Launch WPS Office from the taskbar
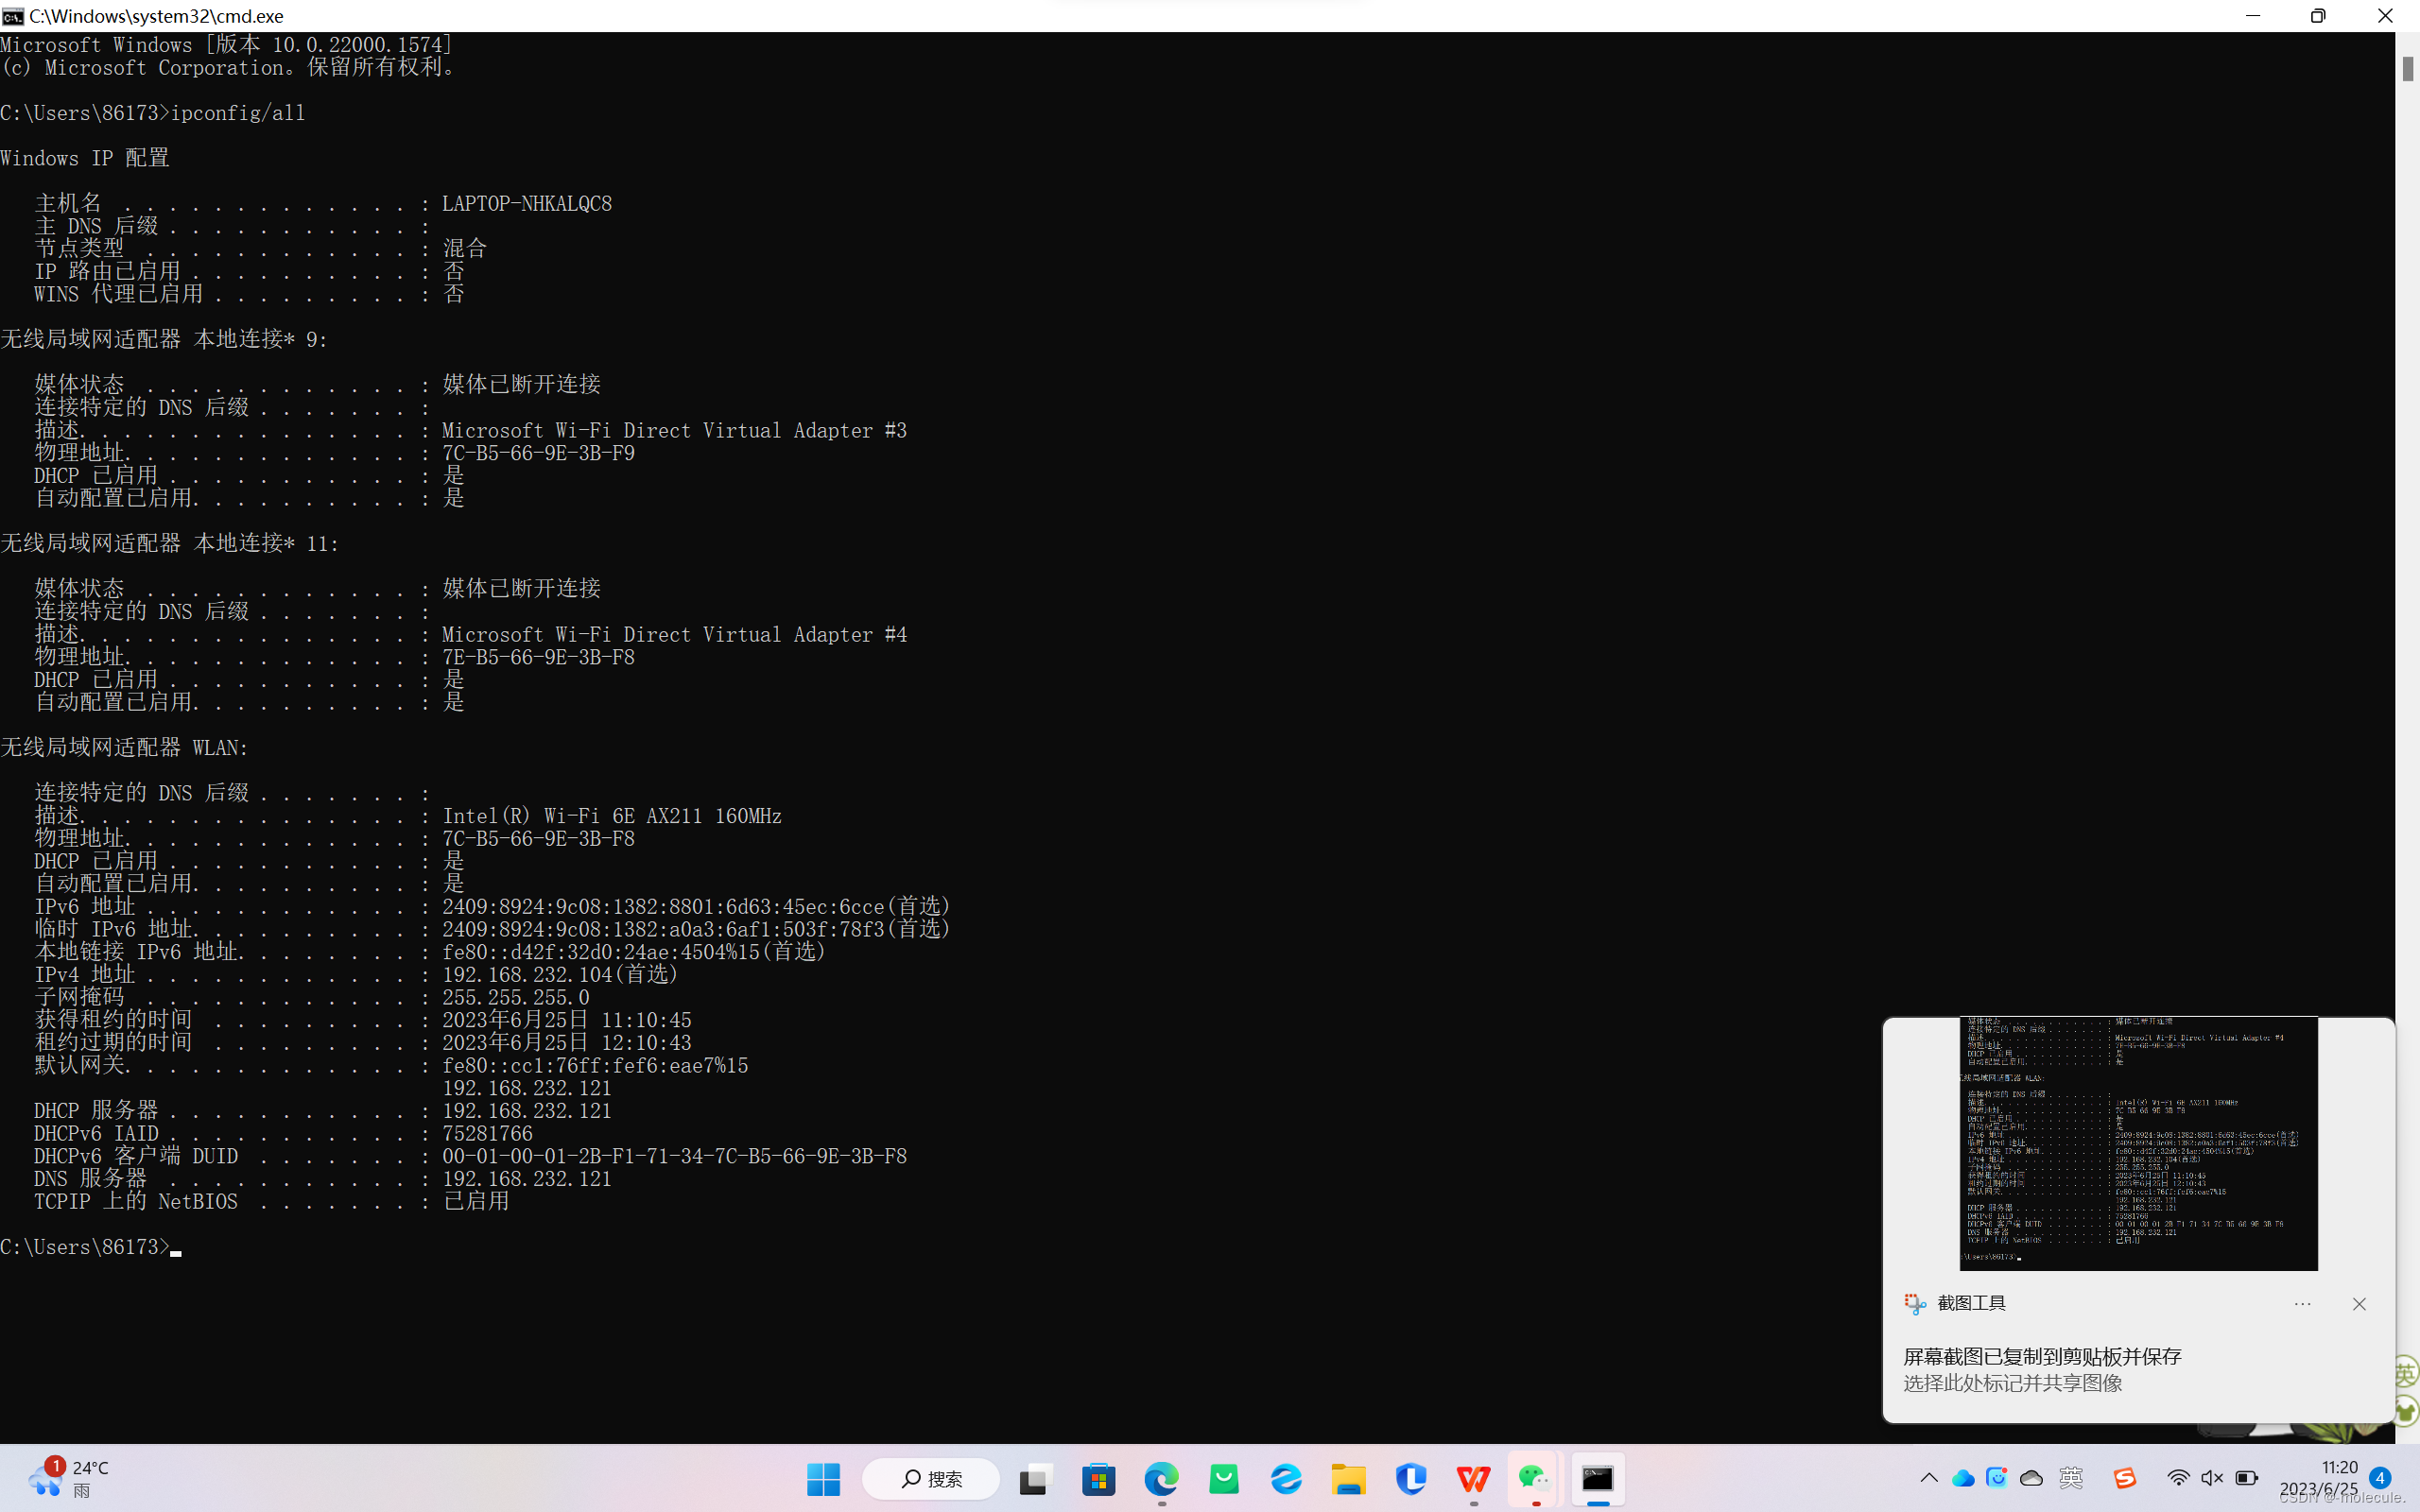 click(1473, 1478)
